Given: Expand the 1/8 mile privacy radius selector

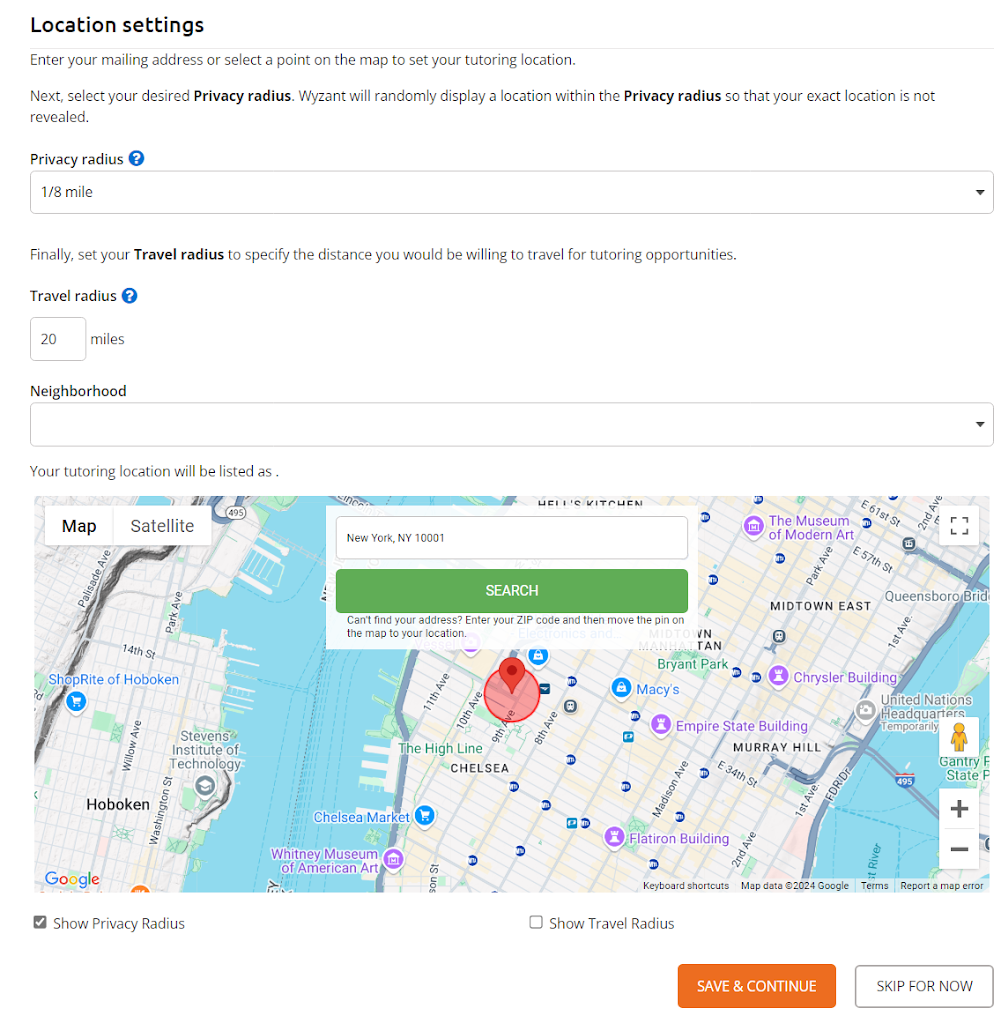Looking at the screenshot, I should click(x=512, y=192).
